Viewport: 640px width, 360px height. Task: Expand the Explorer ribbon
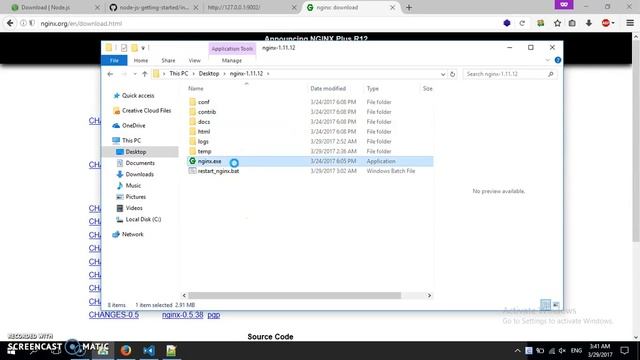[x=547, y=60]
